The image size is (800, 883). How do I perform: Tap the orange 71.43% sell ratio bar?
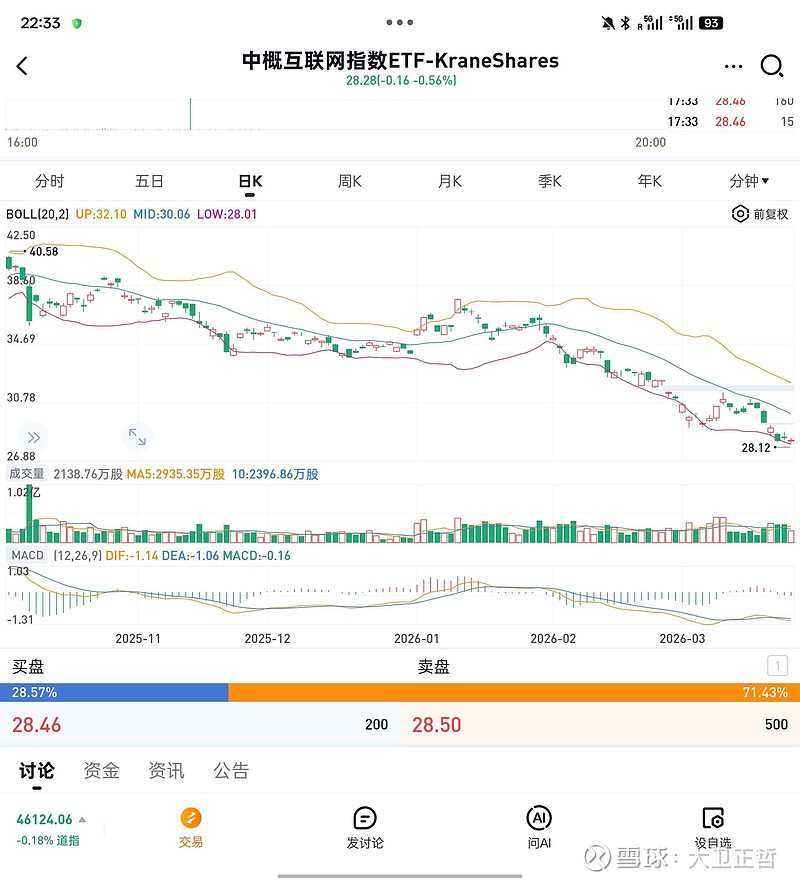pos(514,692)
